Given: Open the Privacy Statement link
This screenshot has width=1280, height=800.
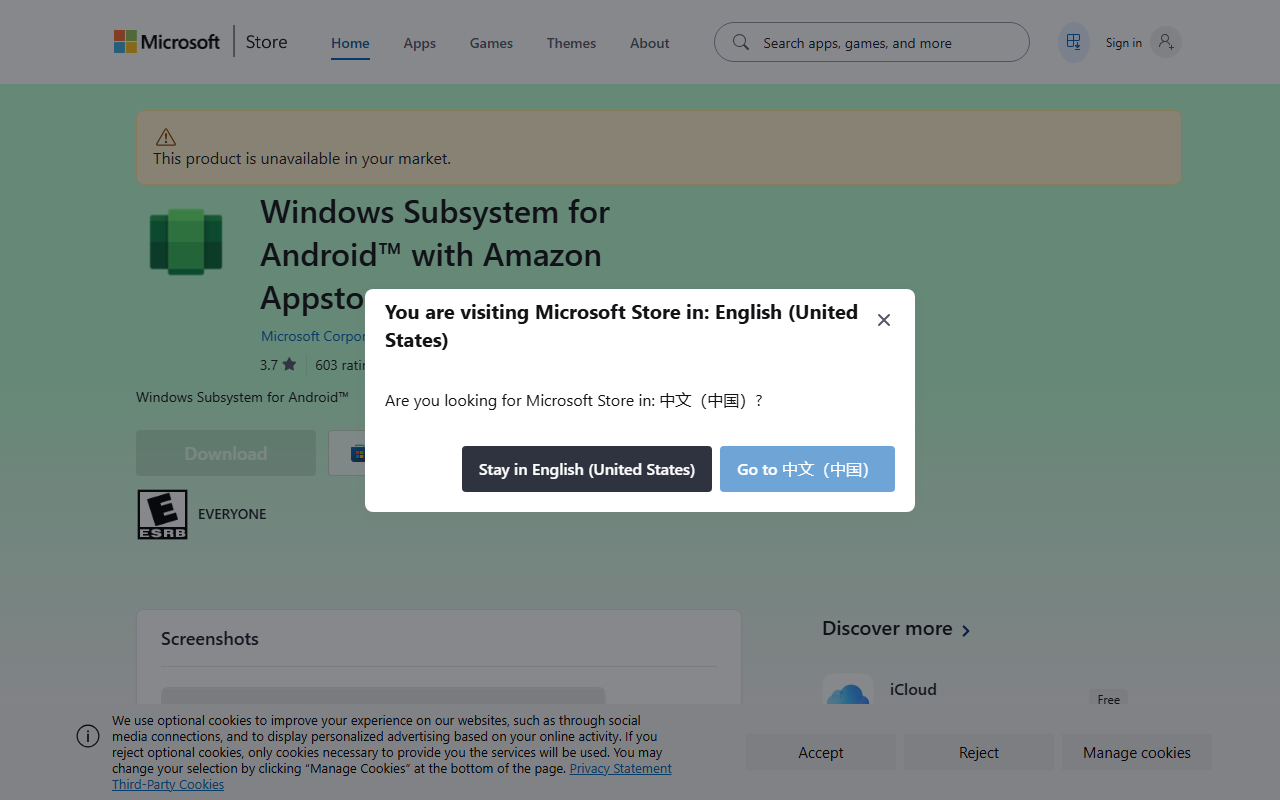Looking at the screenshot, I should point(620,768).
